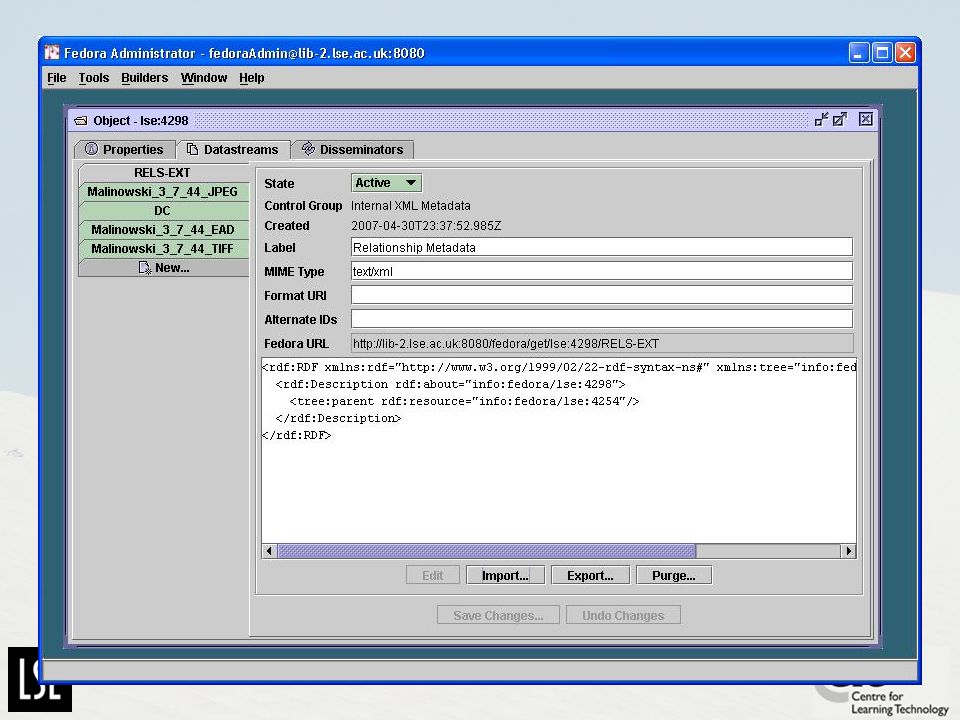Screen dimensions: 960x720
Task: Open the Help menu
Action: point(252,78)
